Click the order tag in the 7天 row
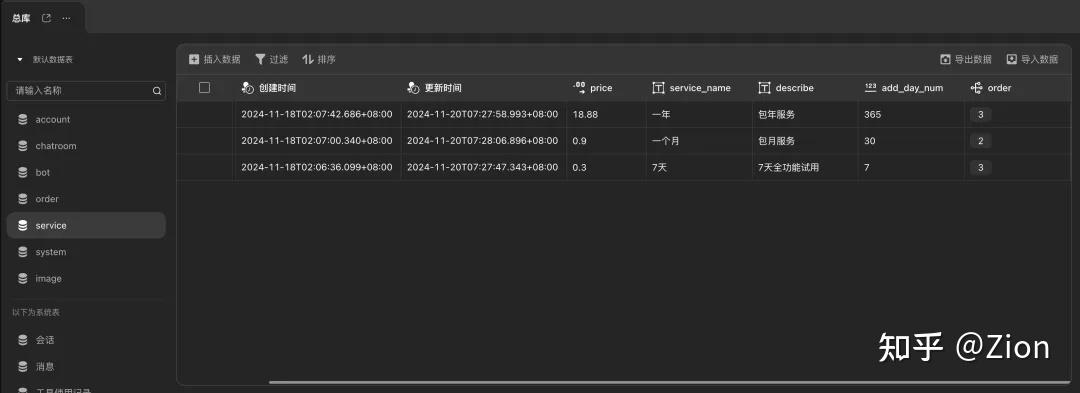This screenshot has width=1080, height=393. (x=980, y=167)
